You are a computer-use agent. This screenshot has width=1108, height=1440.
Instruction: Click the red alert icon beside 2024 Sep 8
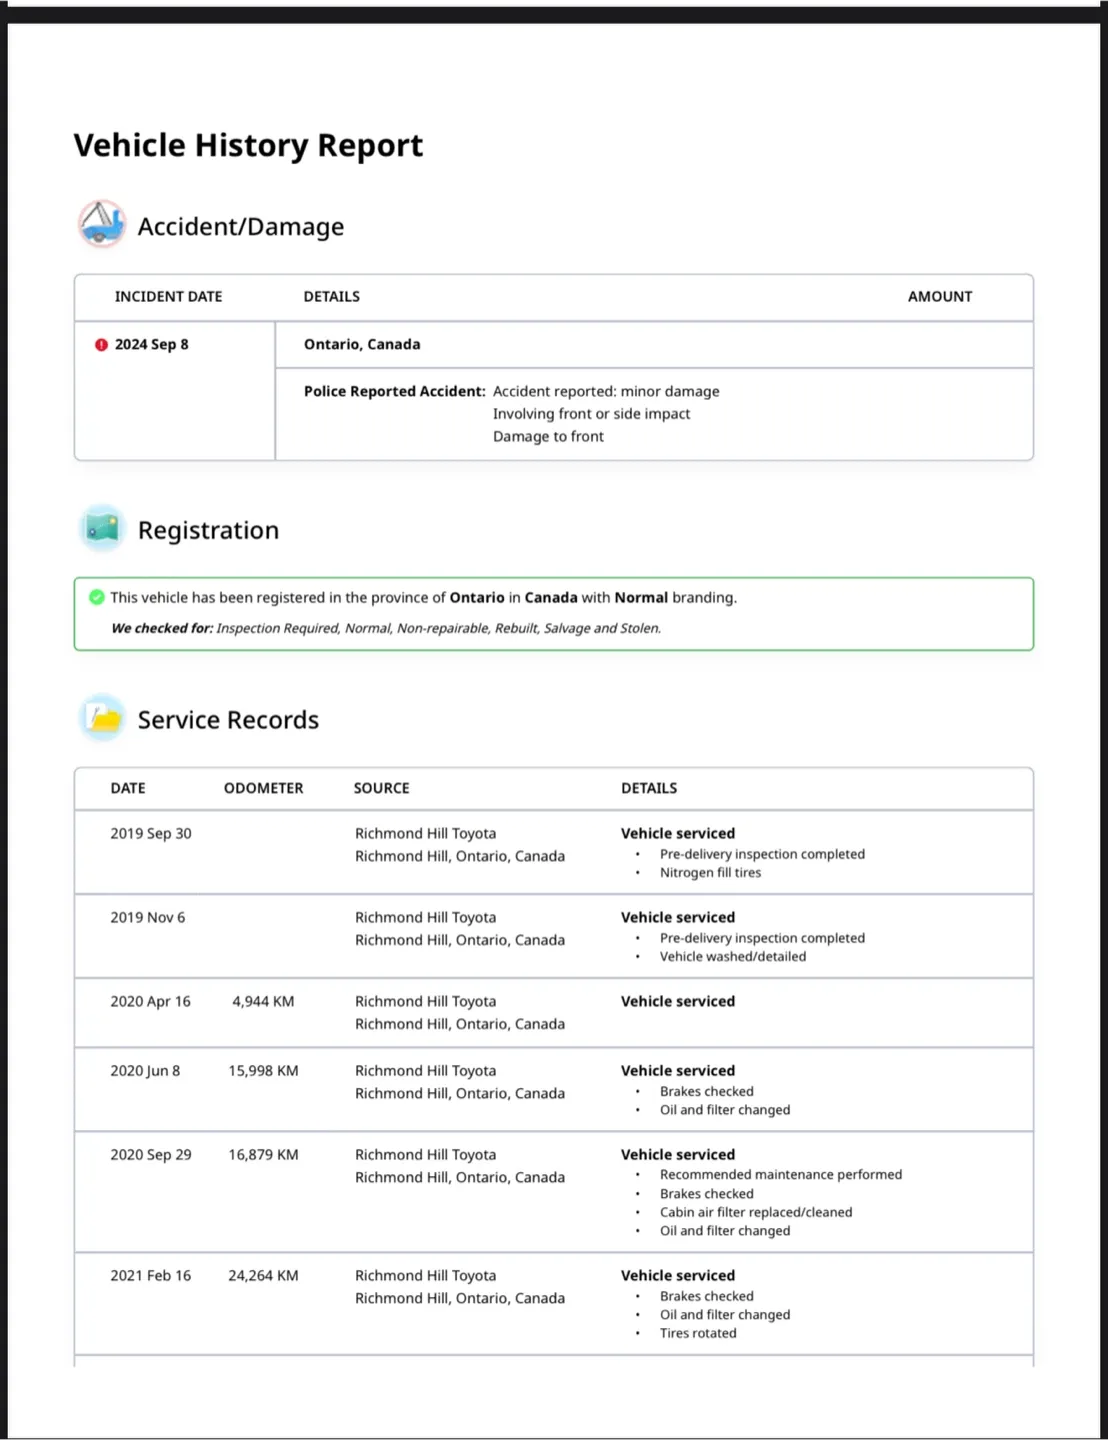[101, 345]
